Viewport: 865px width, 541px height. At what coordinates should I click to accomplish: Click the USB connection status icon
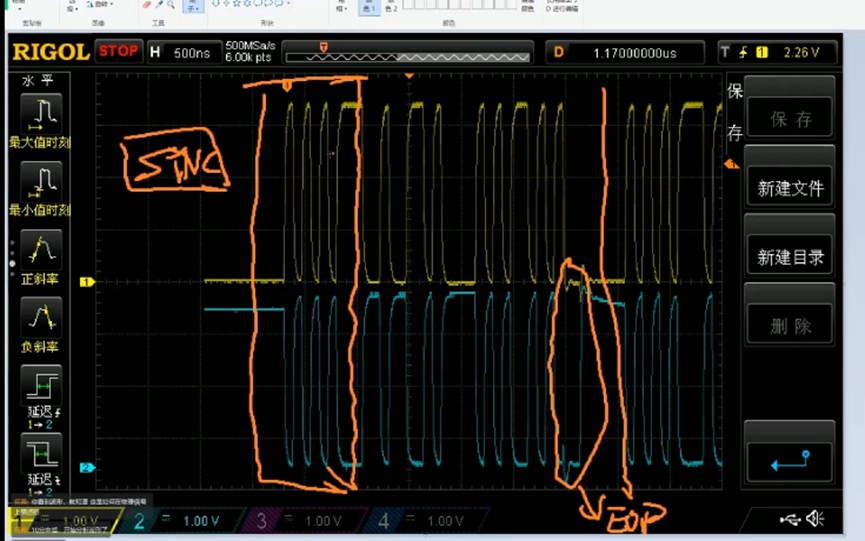click(790, 518)
